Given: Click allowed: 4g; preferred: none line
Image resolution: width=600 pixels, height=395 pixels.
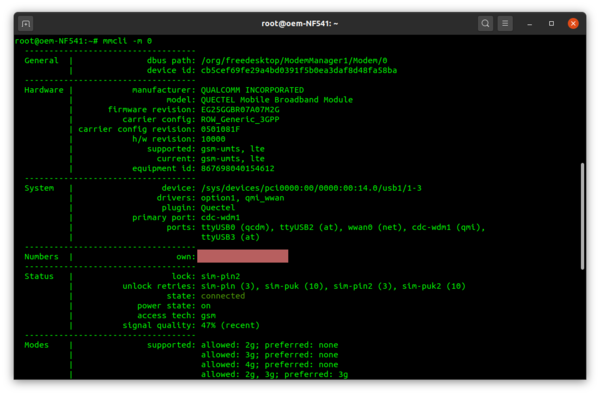Looking at the screenshot, I should click(269, 365).
